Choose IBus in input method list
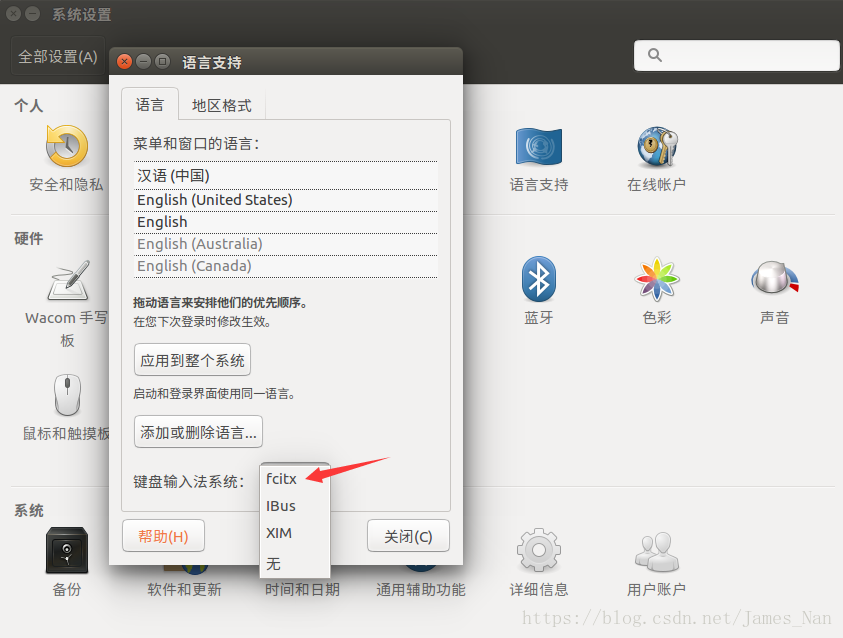Image resolution: width=843 pixels, height=638 pixels. 295,506
